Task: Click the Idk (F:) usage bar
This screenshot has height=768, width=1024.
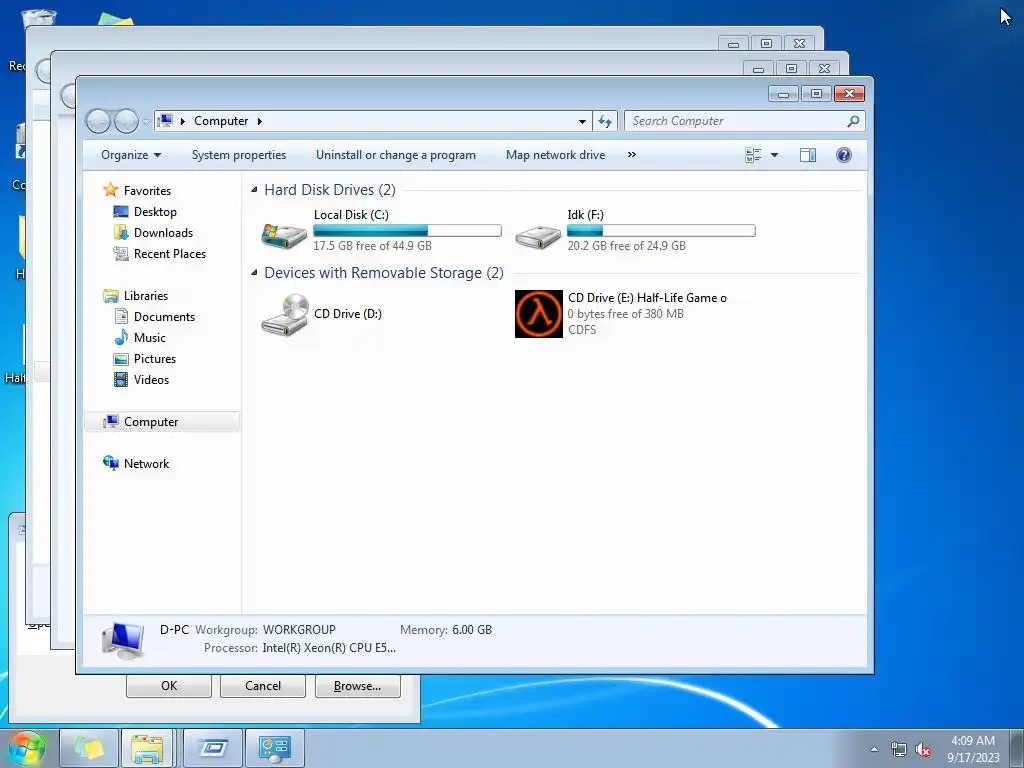Action: pos(662,231)
